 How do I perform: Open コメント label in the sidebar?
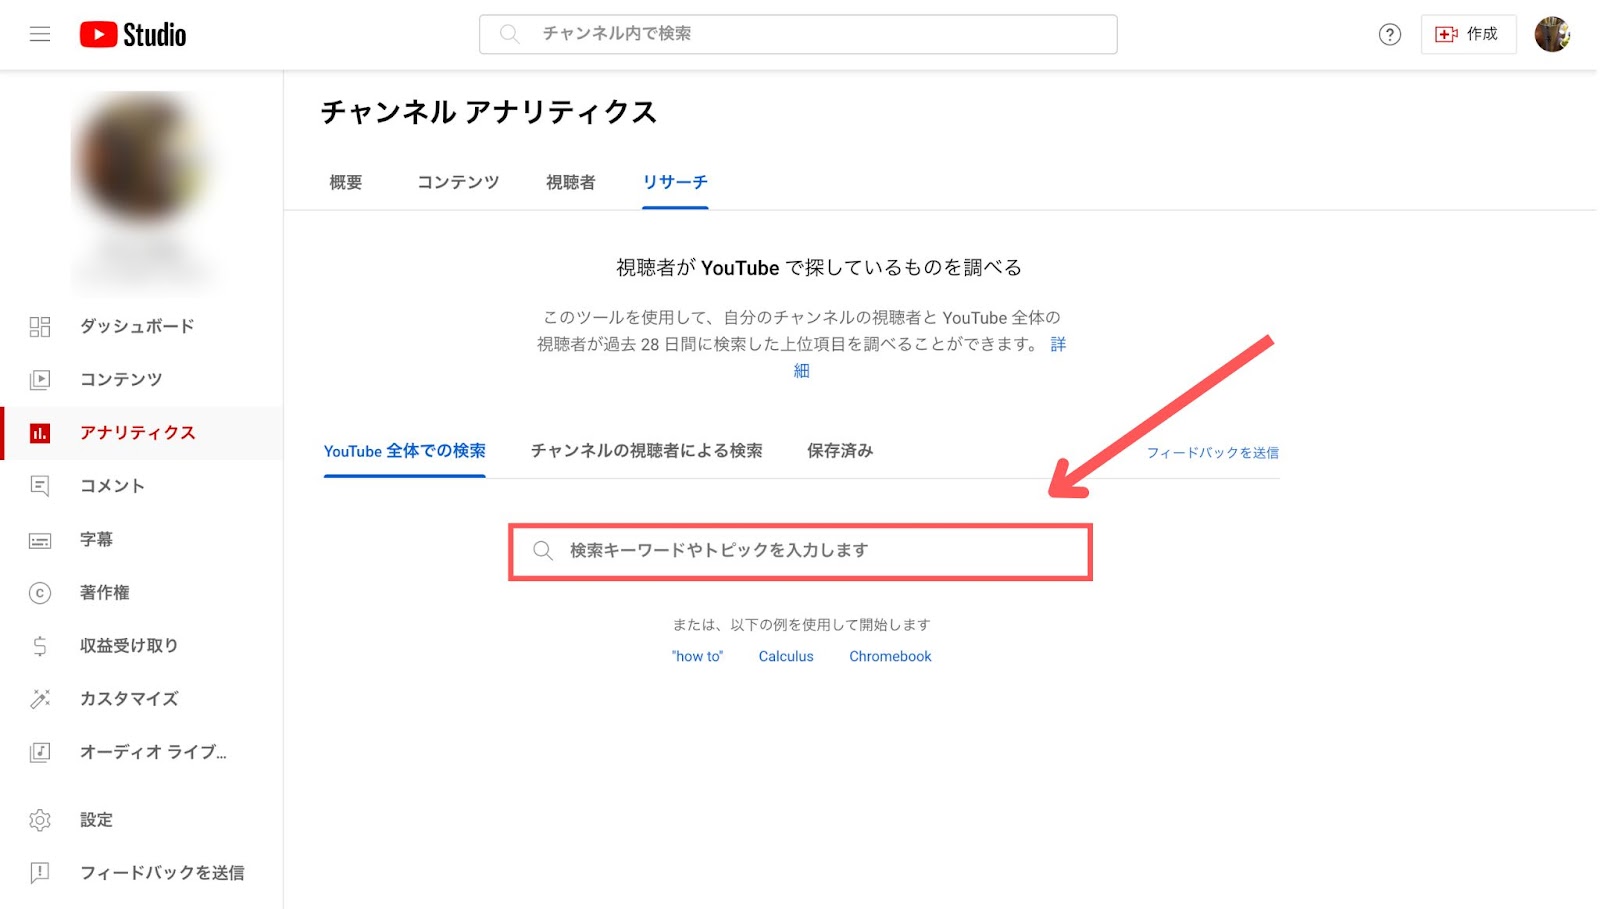pyautogui.click(x=112, y=485)
